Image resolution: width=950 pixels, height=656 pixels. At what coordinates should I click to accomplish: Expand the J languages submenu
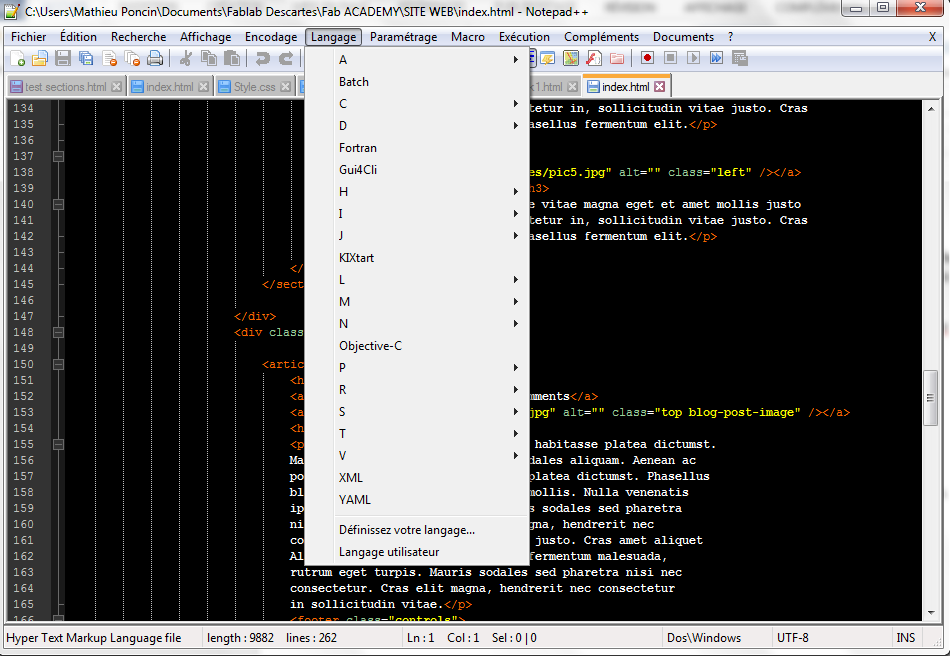tap(417, 236)
